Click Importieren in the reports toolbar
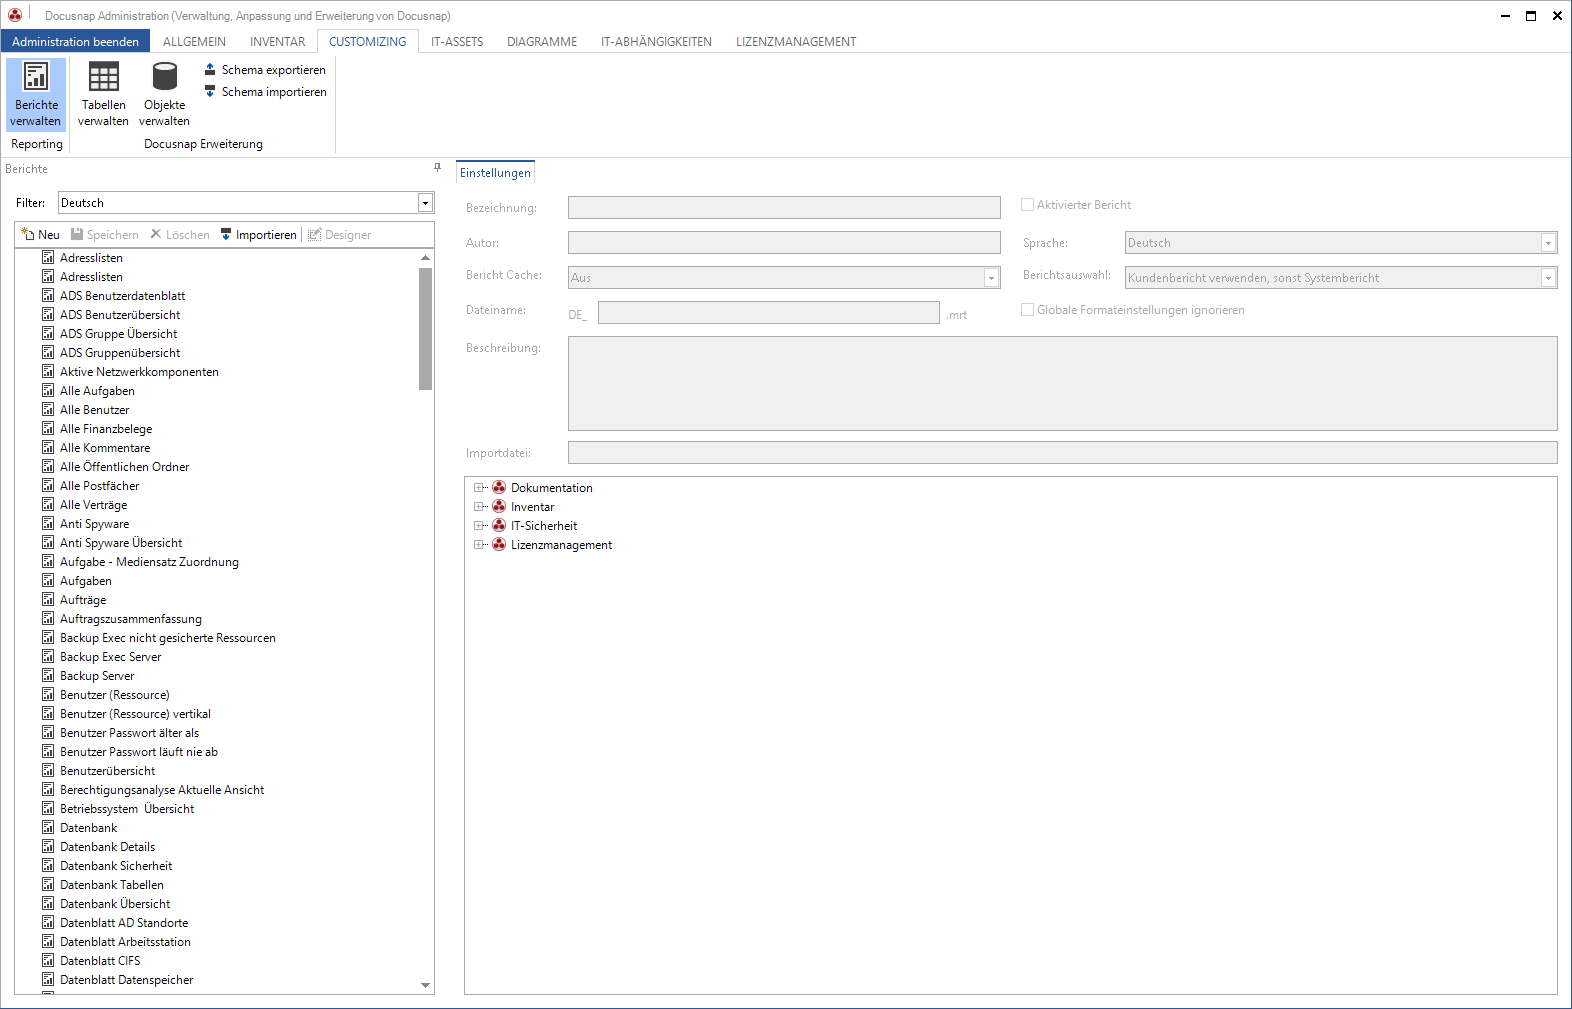 [x=258, y=235]
